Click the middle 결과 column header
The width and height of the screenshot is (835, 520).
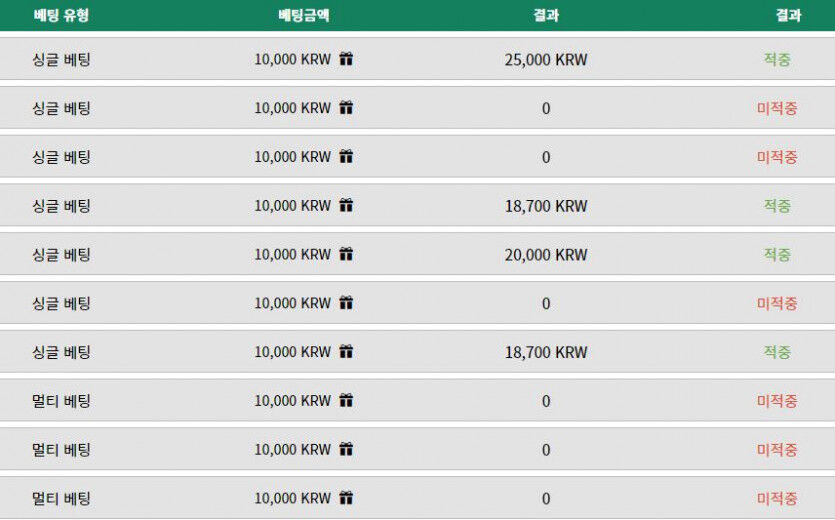(546, 15)
